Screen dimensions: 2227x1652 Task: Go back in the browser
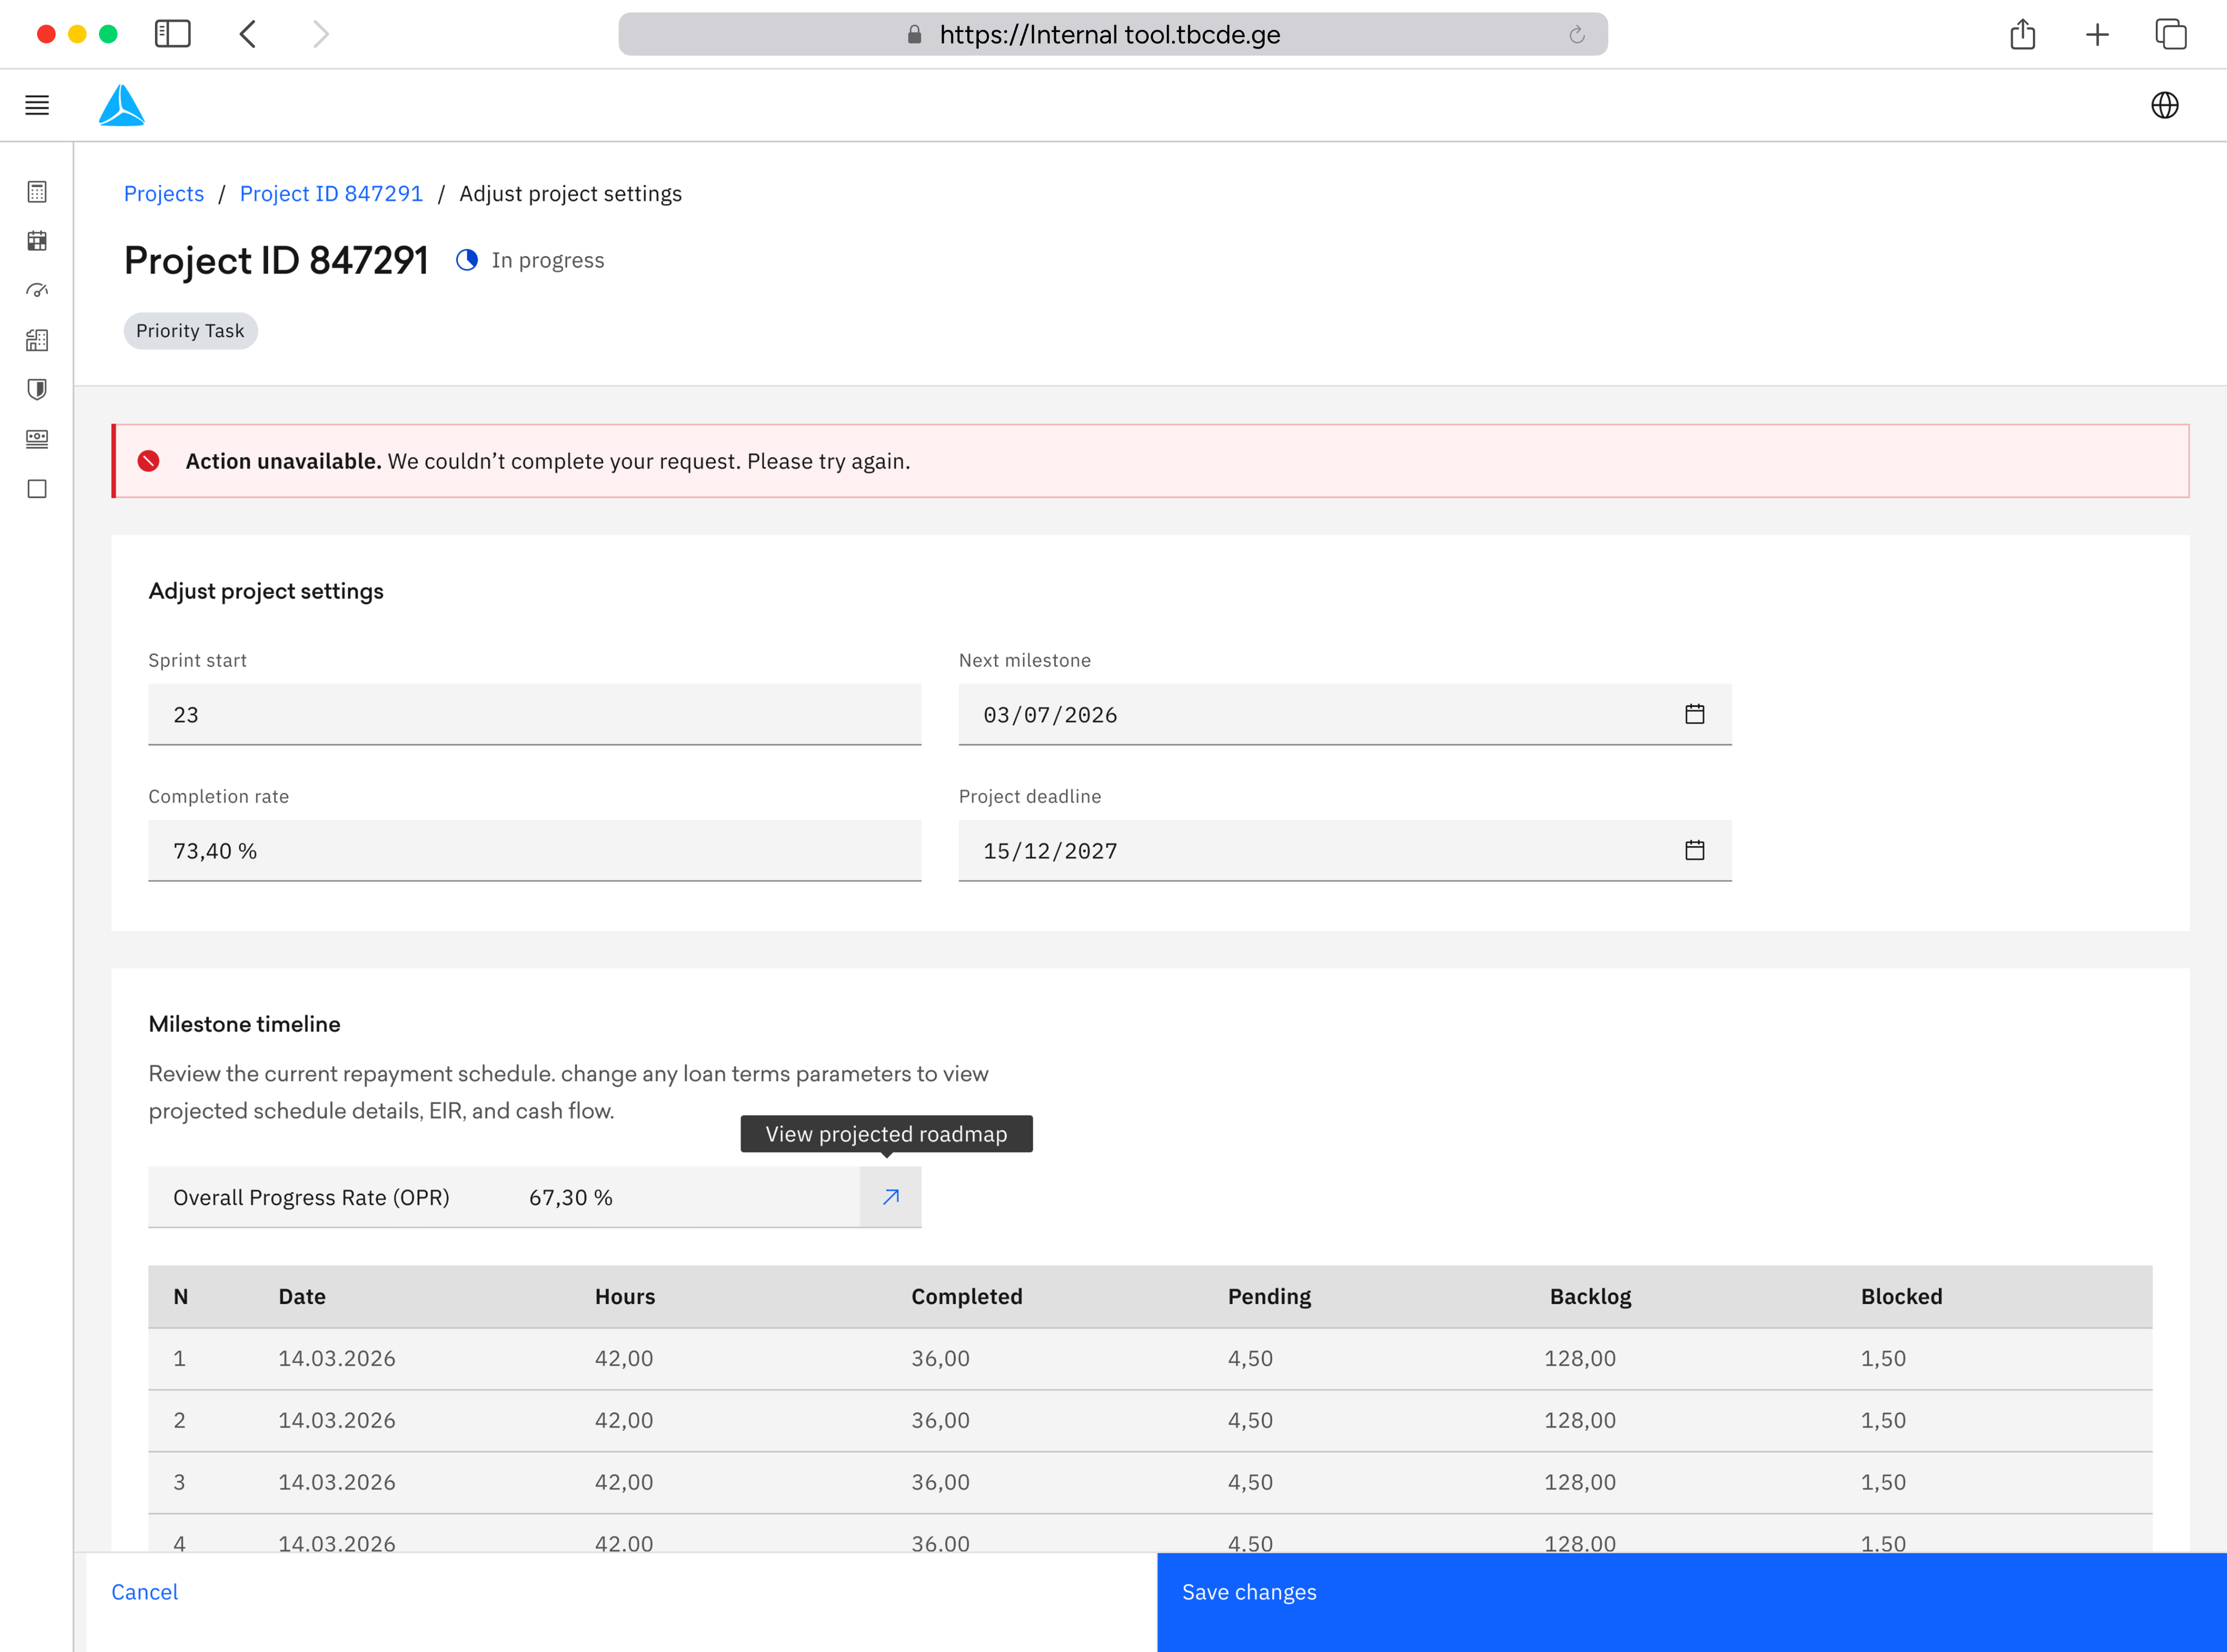coord(247,34)
